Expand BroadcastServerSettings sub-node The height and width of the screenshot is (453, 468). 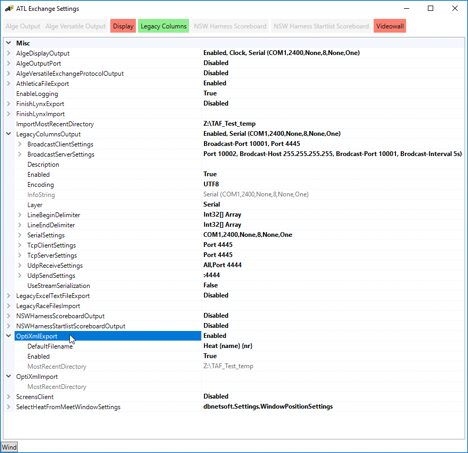tap(20, 154)
